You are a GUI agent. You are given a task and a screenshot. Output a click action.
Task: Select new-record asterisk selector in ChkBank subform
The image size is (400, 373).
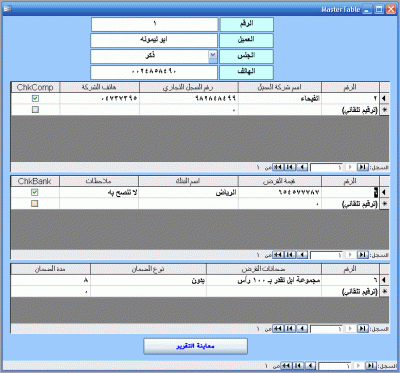click(x=384, y=204)
